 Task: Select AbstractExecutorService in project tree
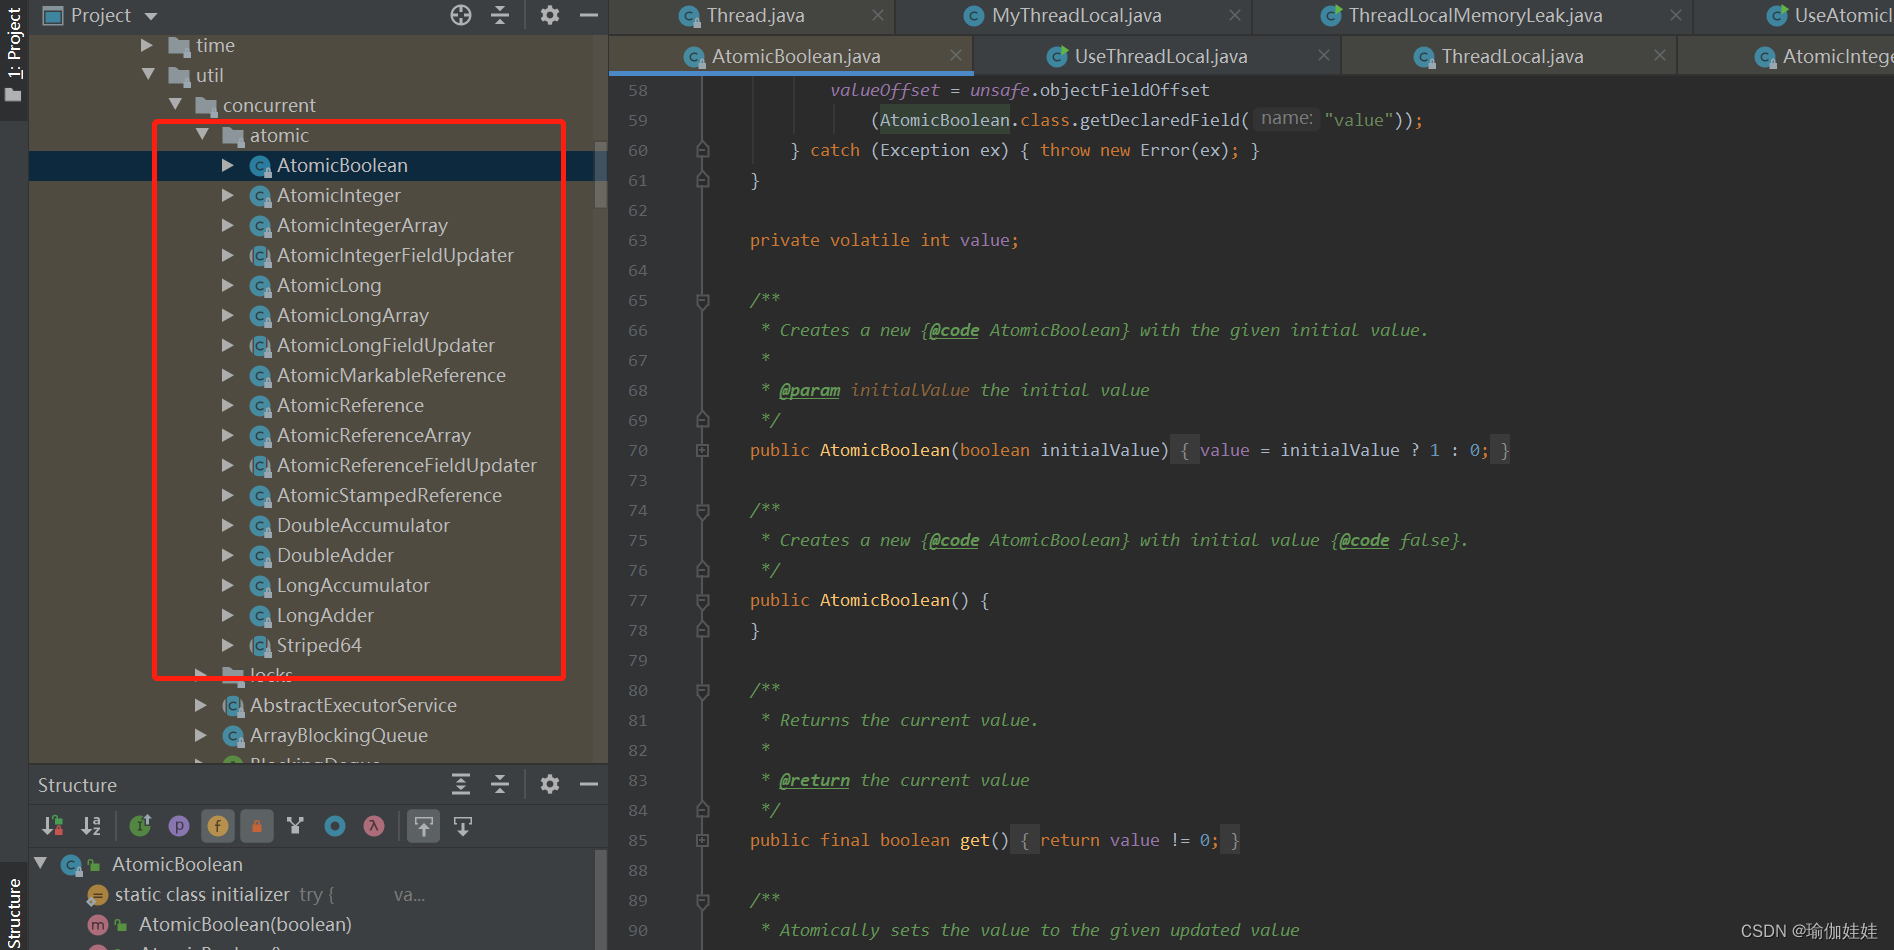coord(353,706)
